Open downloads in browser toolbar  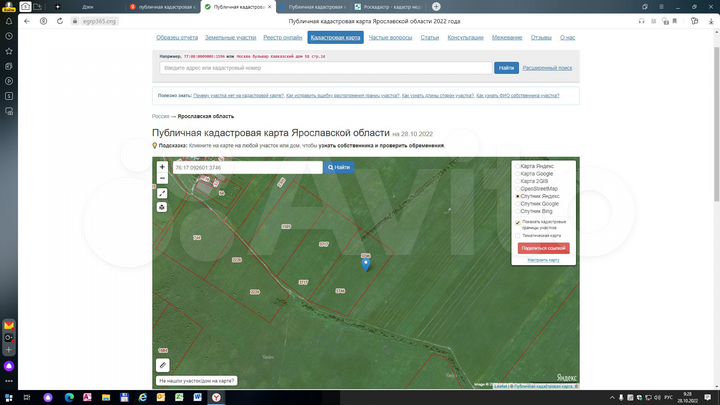click(711, 21)
